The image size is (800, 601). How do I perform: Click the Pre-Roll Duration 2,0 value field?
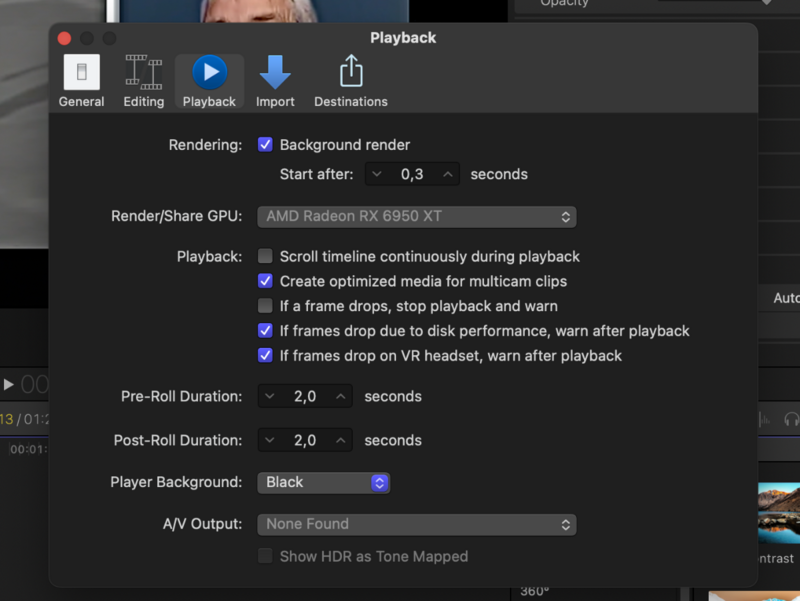305,396
